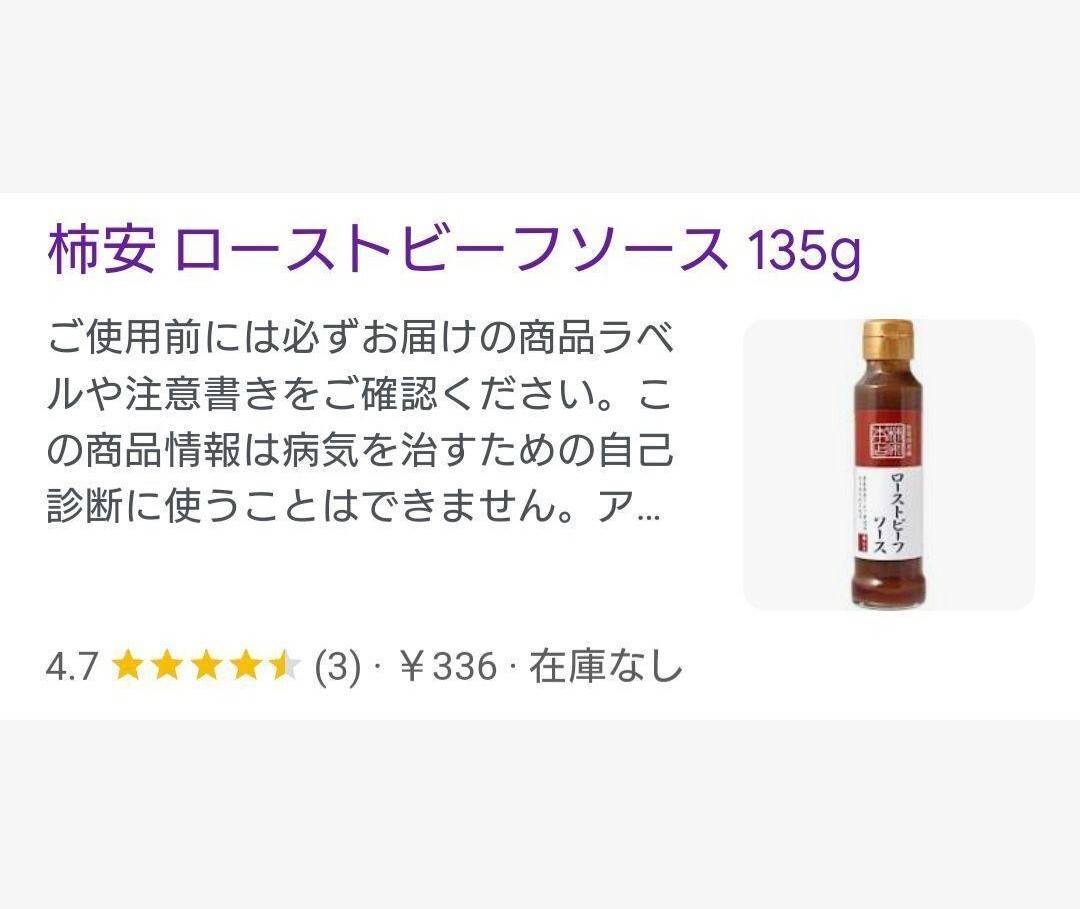Click the ￥336 price text
The height and width of the screenshot is (909, 1080).
(x=448, y=667)
